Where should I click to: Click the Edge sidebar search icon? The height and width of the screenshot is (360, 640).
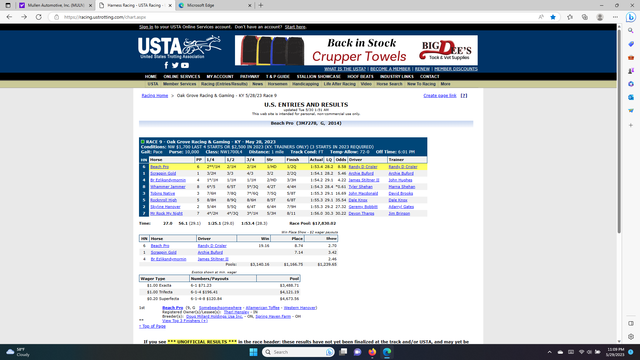631,31
